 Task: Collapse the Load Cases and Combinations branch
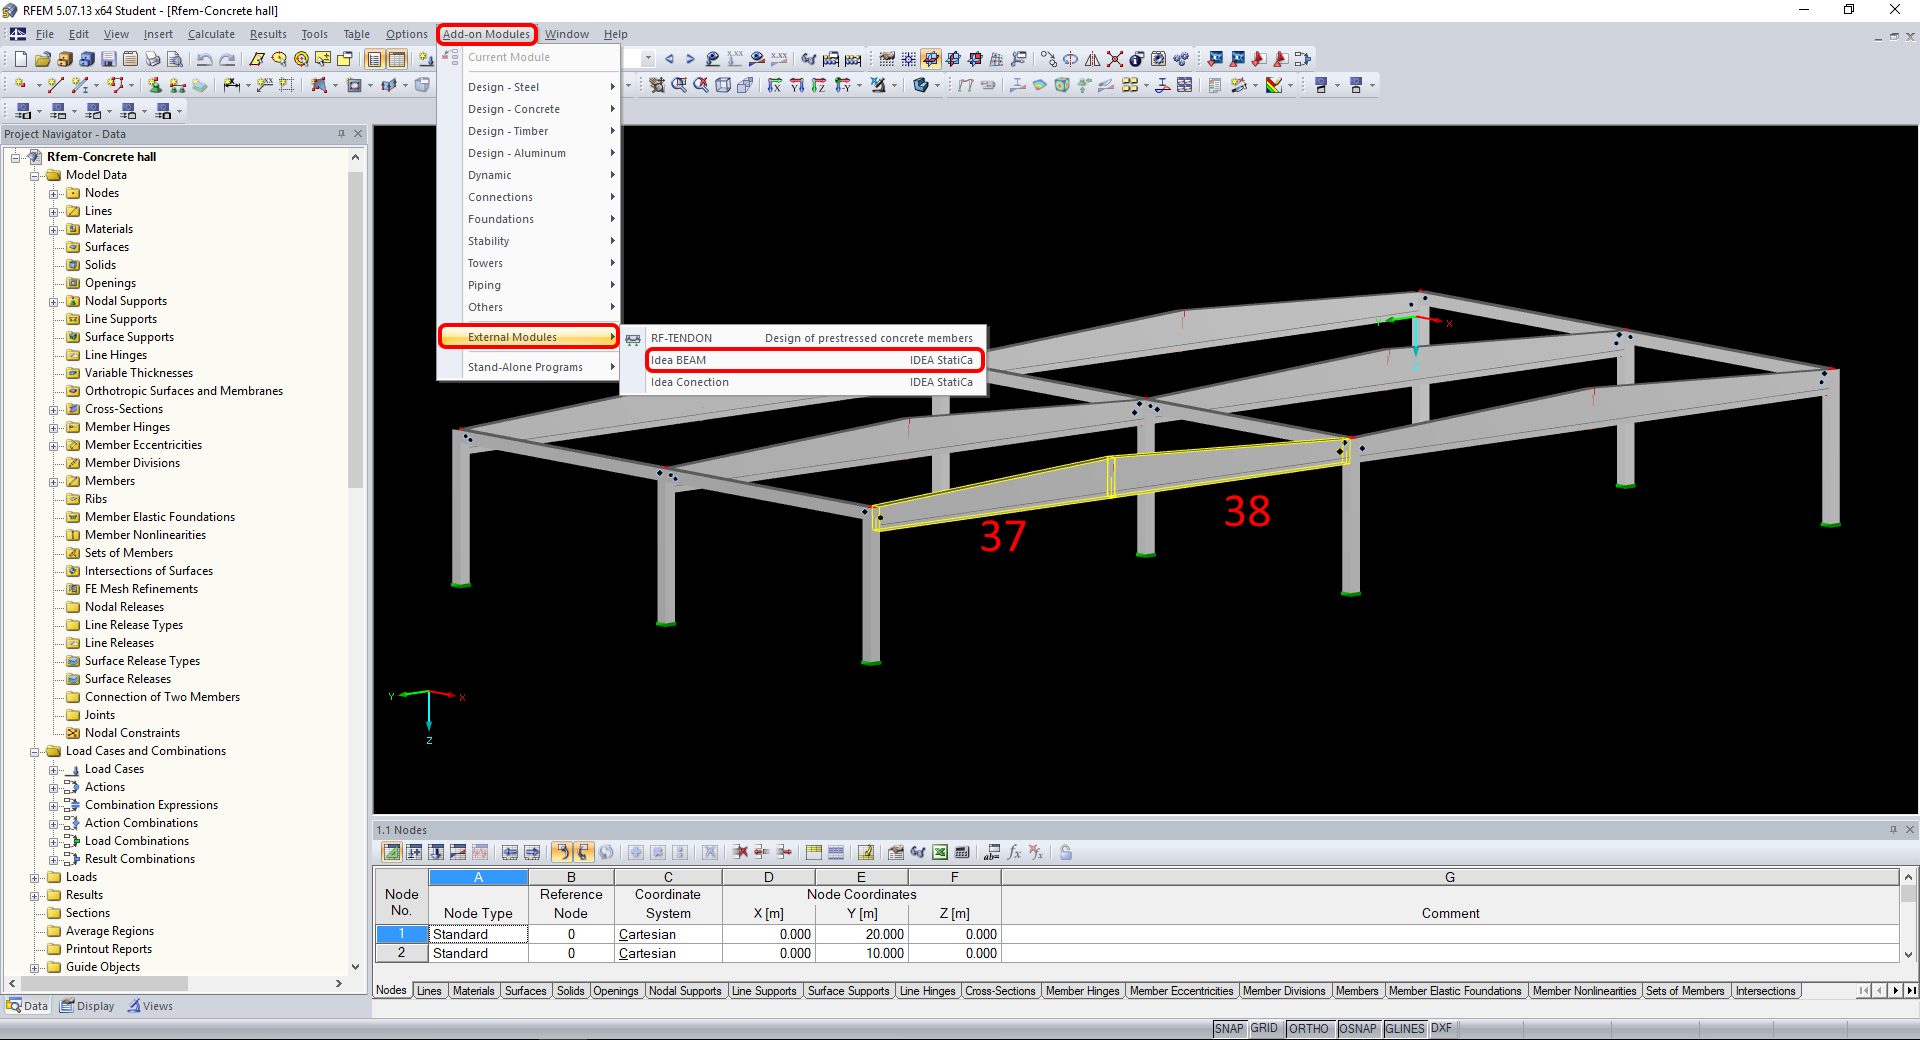click(x=35, y=751)
